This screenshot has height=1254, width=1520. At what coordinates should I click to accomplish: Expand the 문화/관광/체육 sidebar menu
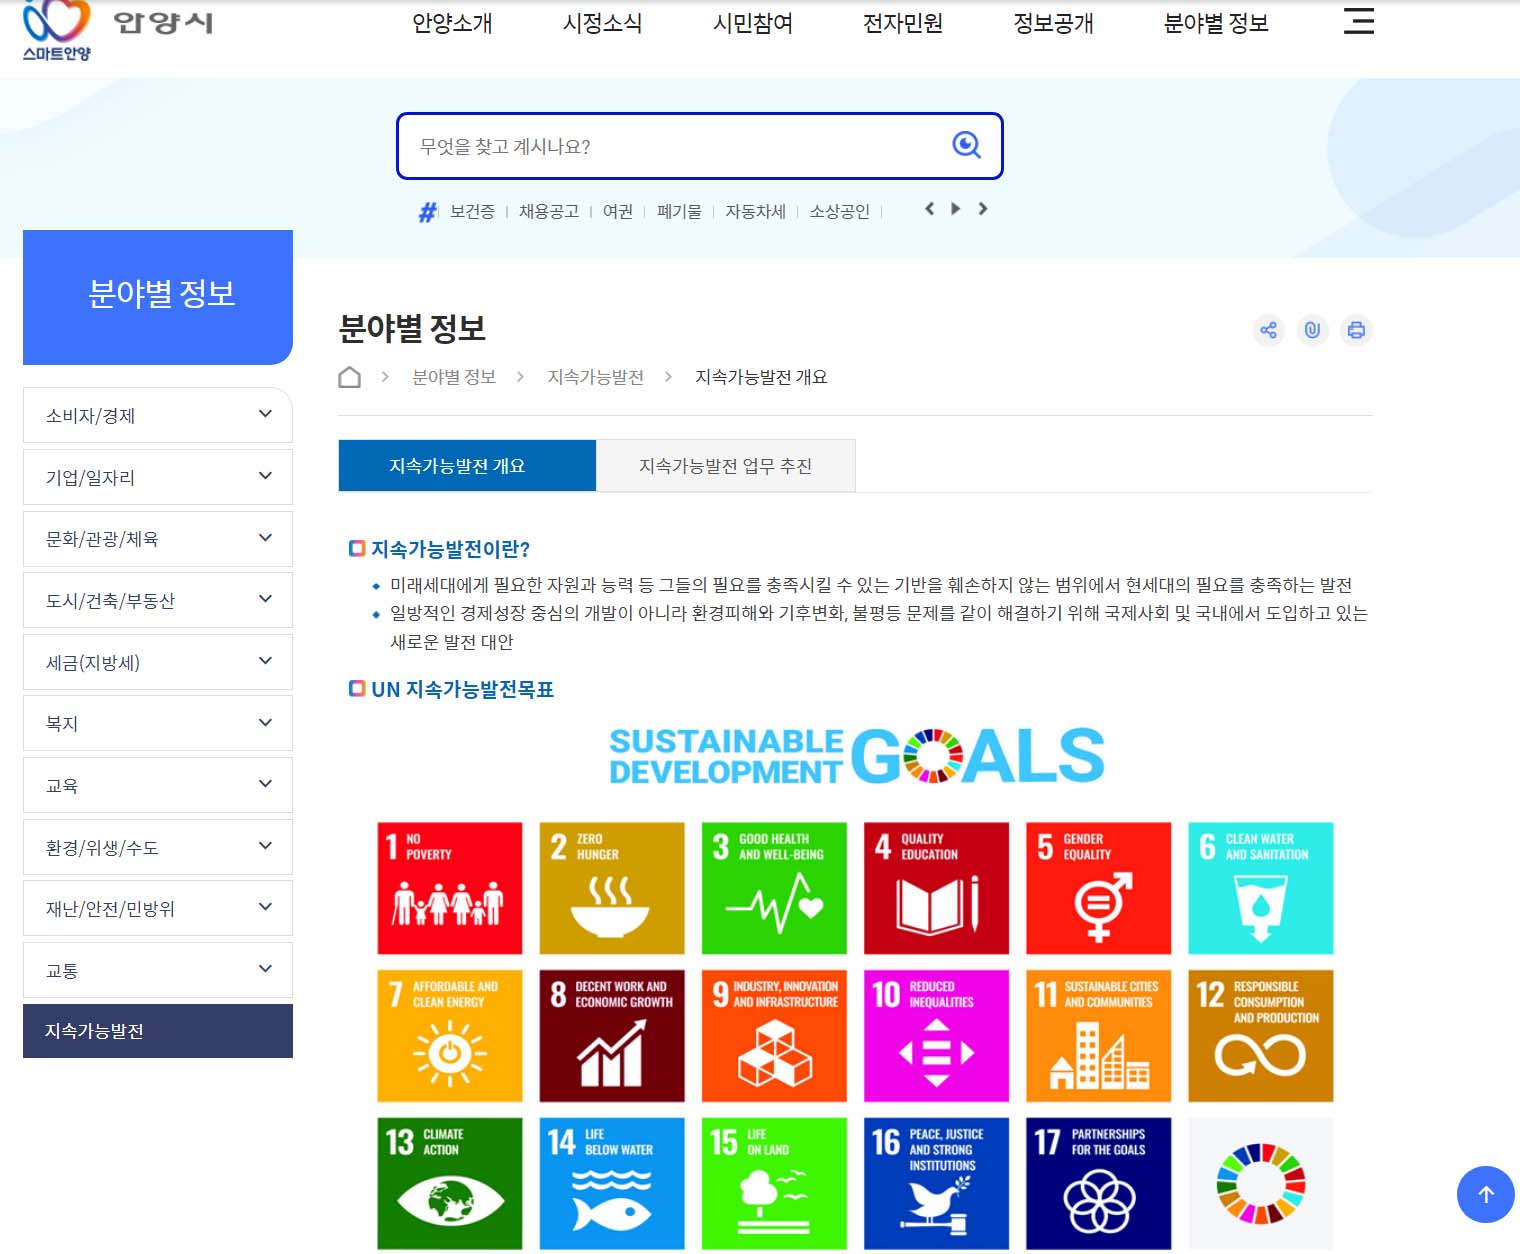coord(158,539)
